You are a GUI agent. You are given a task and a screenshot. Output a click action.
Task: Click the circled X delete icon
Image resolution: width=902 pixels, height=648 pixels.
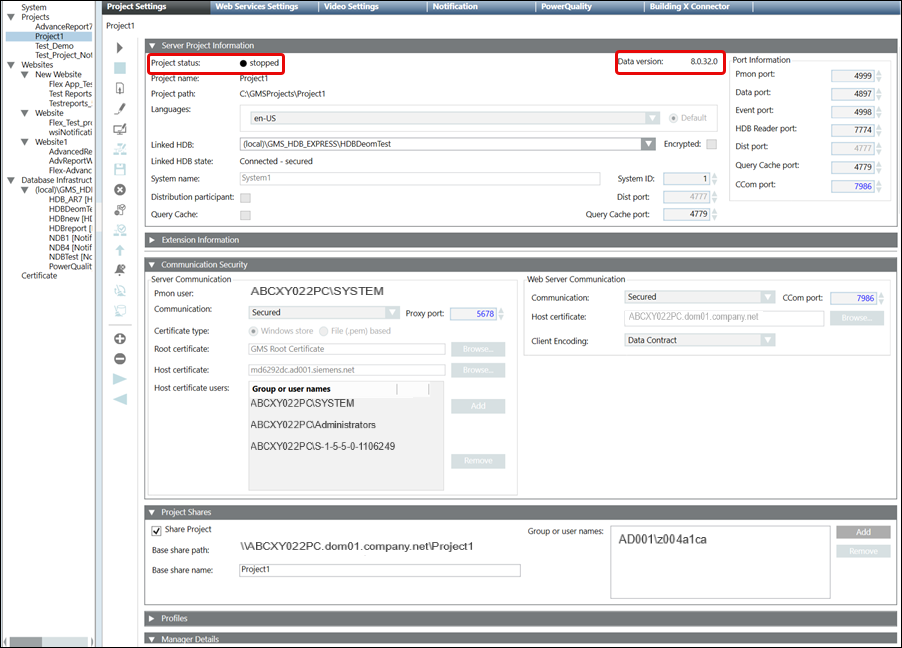[120, 189]
